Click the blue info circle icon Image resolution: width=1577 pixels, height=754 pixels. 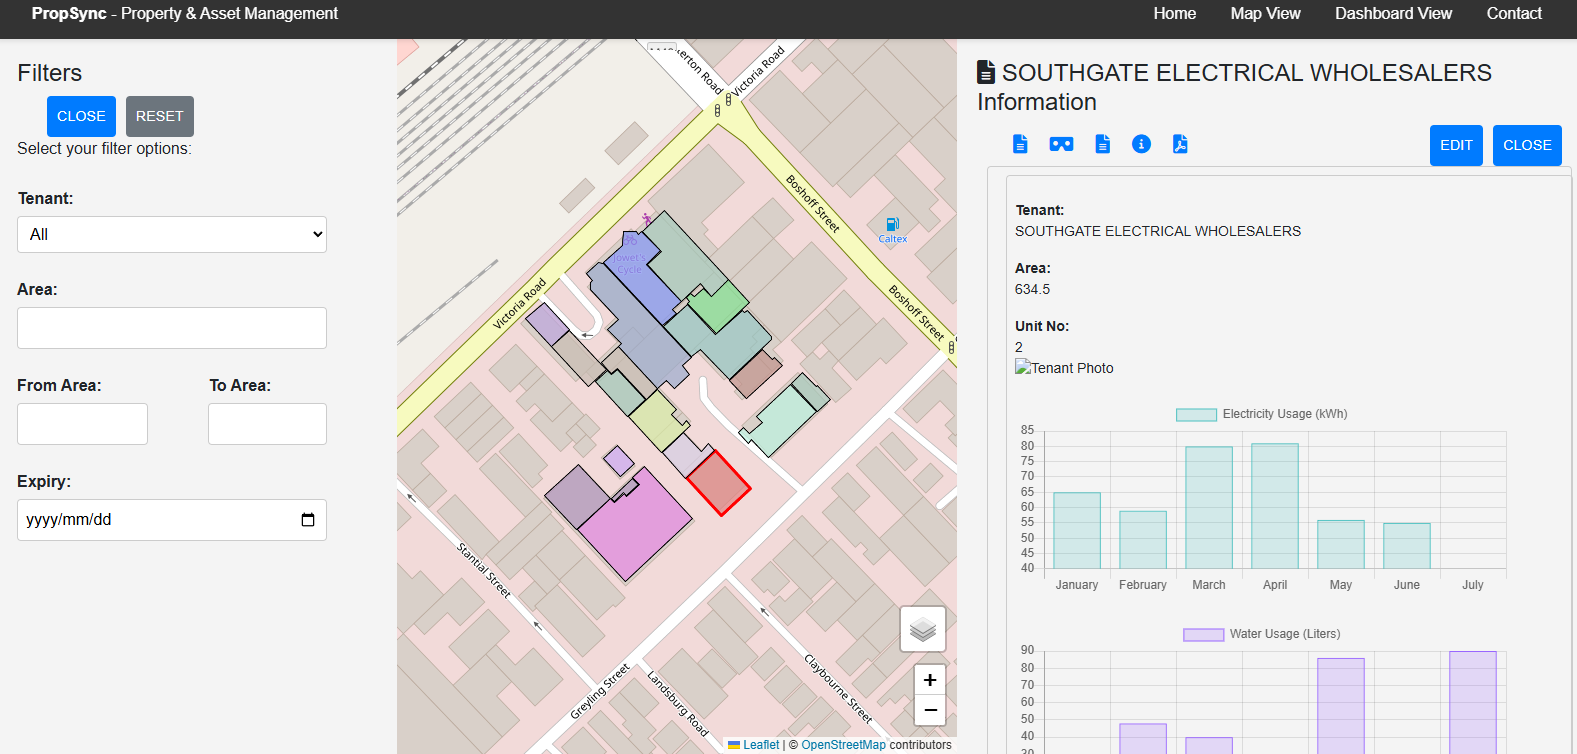coord(1141,144)
